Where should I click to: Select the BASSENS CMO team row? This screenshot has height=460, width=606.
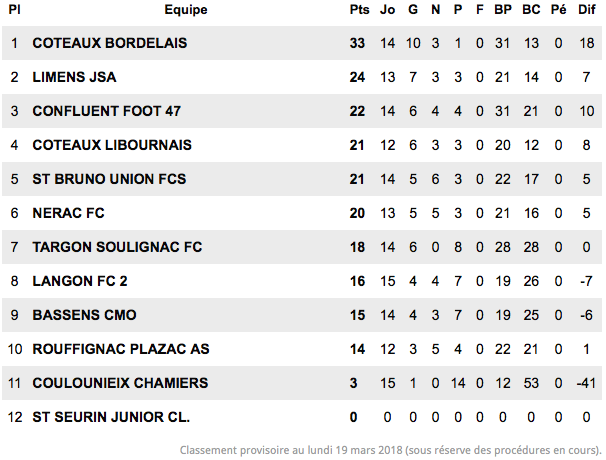click(302, 315)
